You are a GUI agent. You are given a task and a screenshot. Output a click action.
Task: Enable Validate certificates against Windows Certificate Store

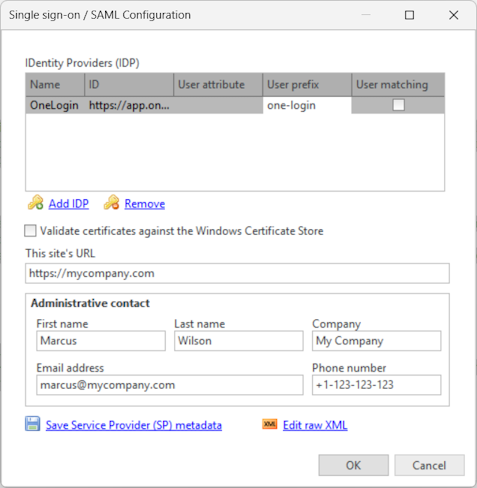30,231
